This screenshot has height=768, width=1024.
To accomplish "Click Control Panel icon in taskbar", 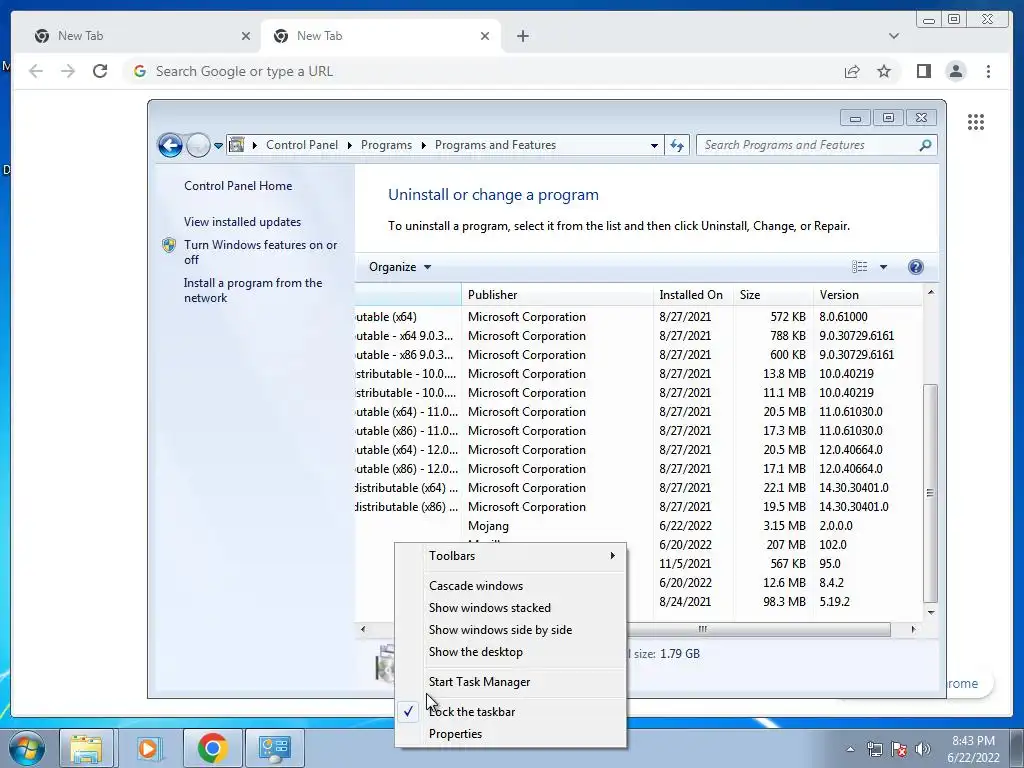I will 274,748.
